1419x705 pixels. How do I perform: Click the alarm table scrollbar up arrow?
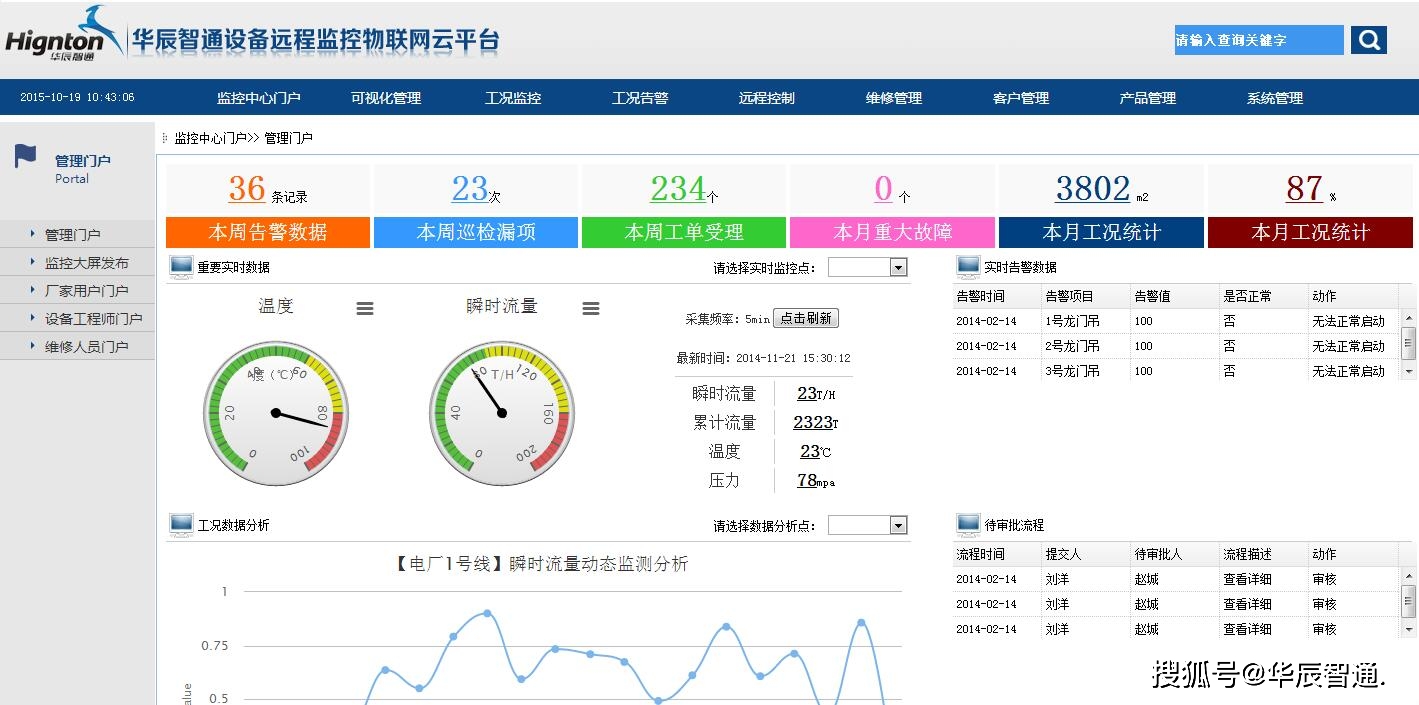(x=1409, y=317)
